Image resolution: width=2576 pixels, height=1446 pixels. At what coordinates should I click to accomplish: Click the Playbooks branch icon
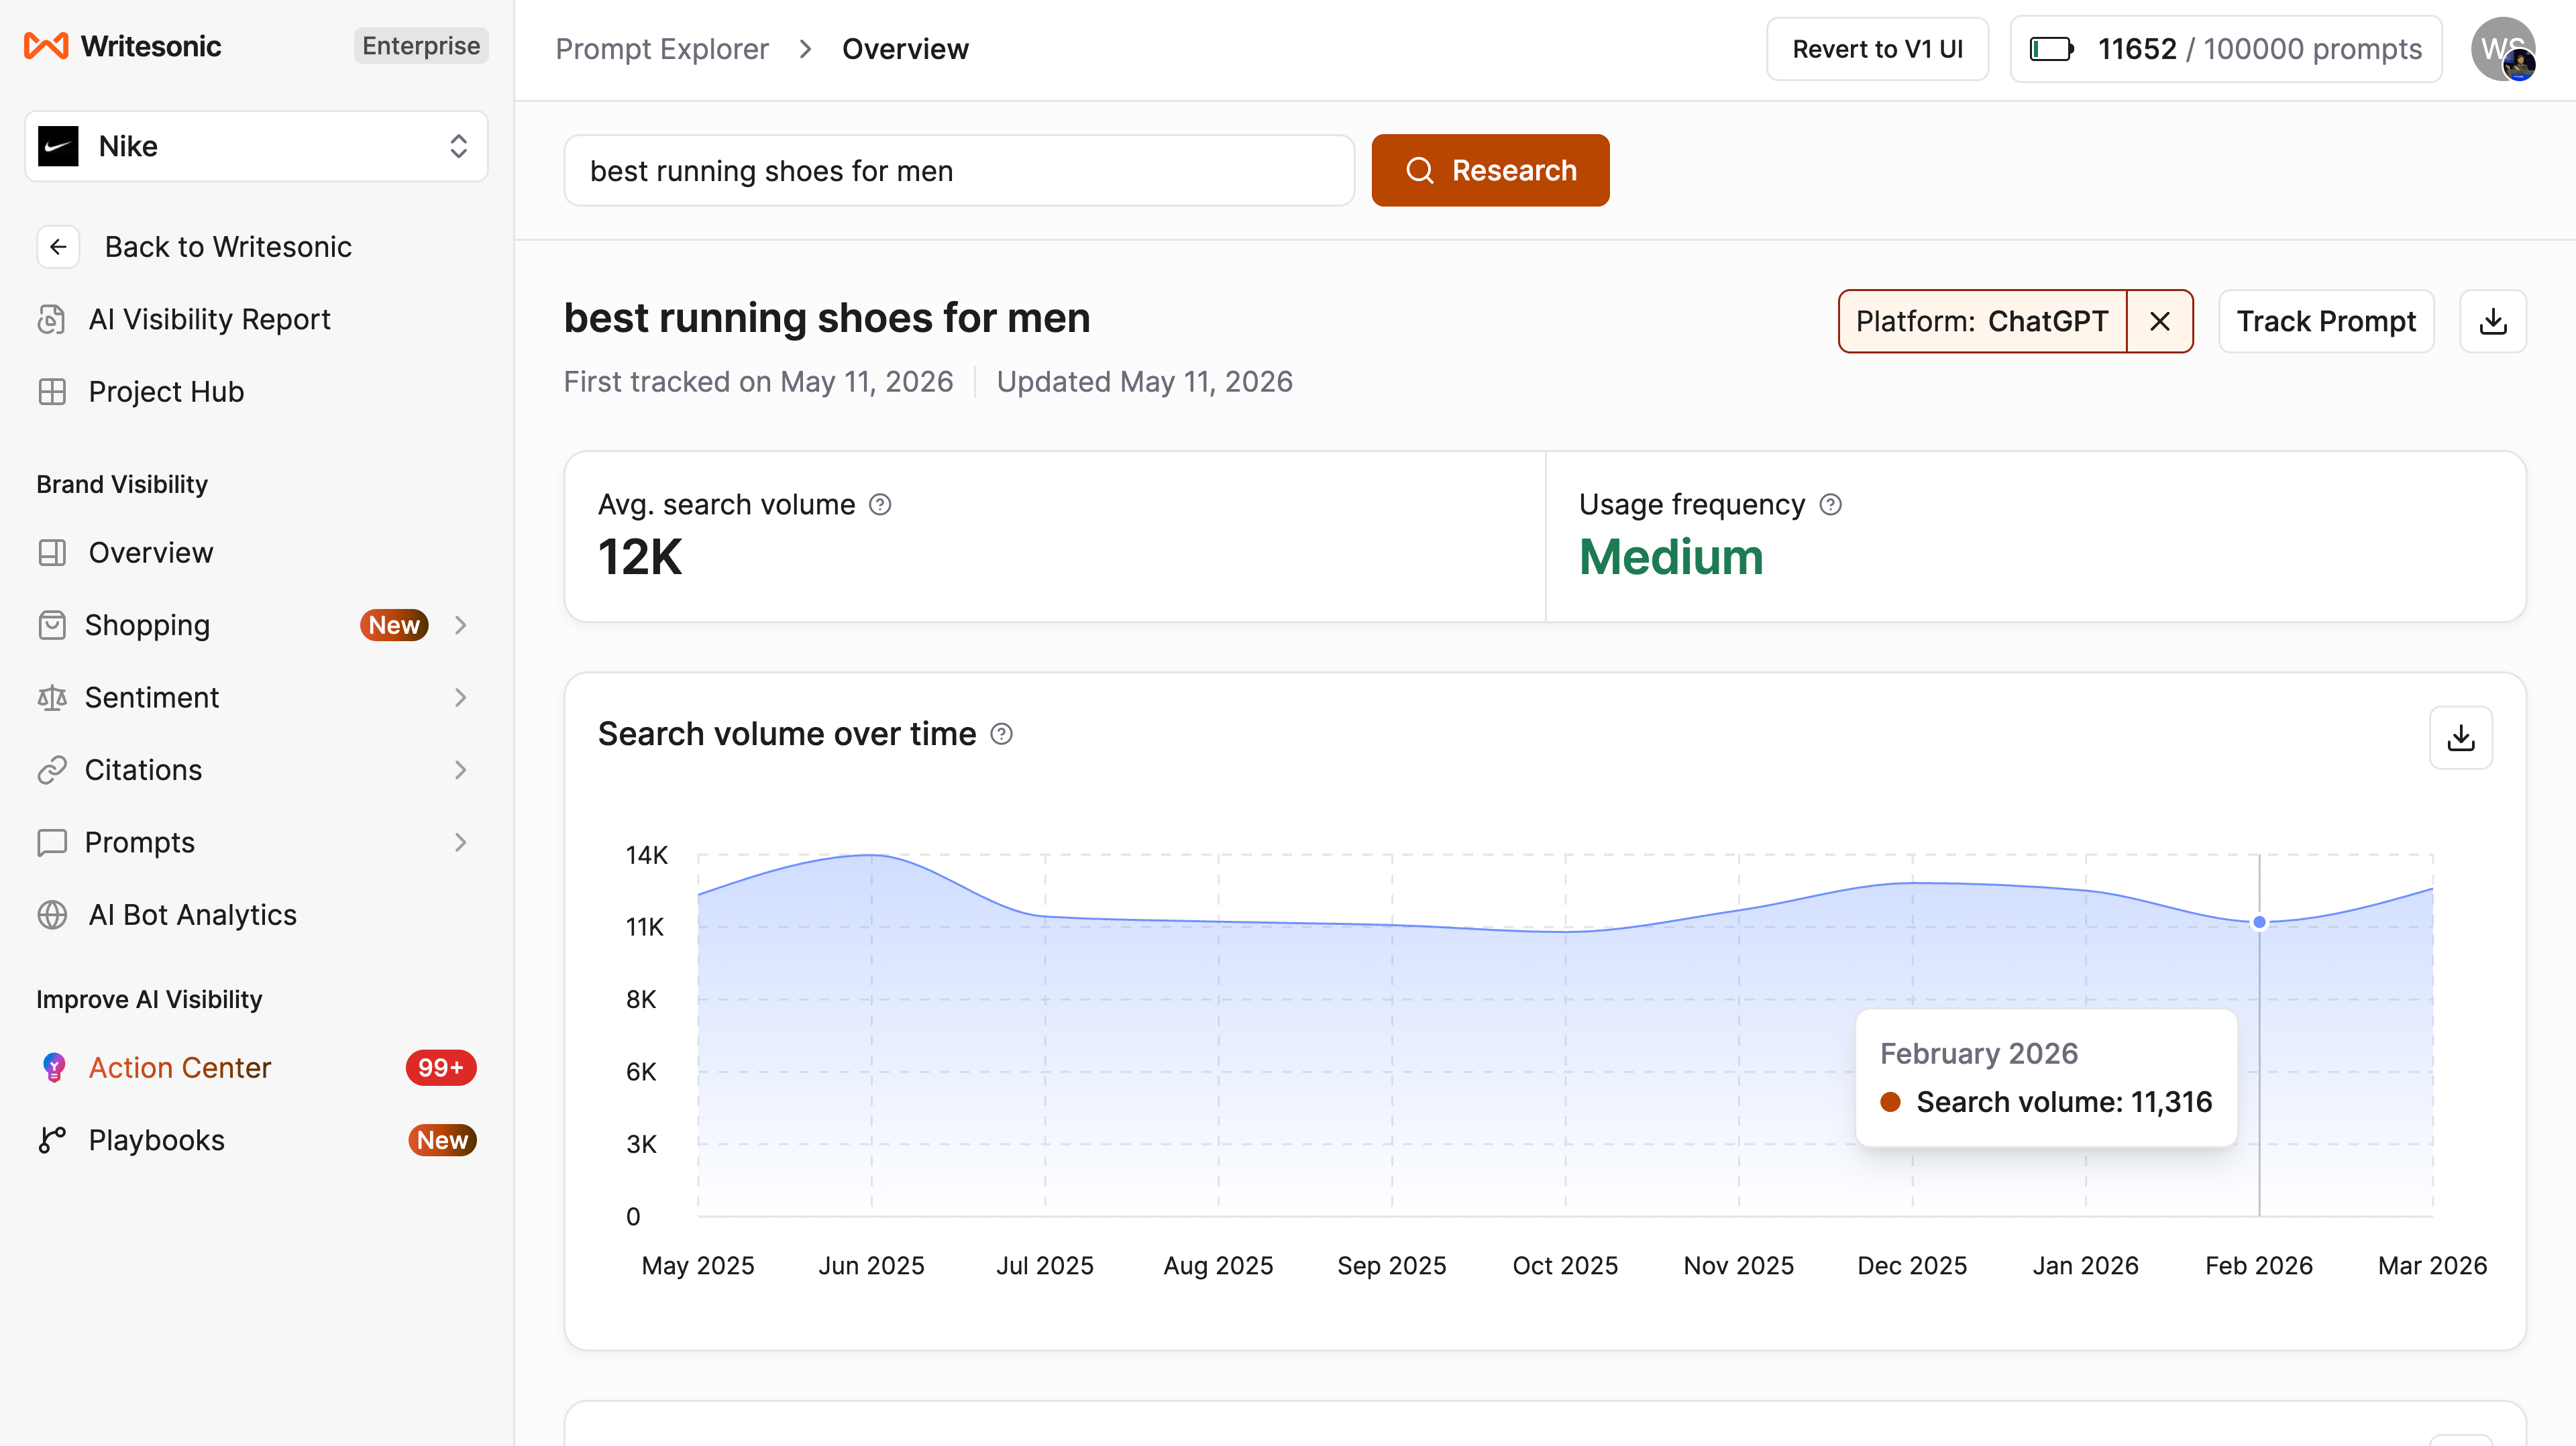tap(52, 1140)
